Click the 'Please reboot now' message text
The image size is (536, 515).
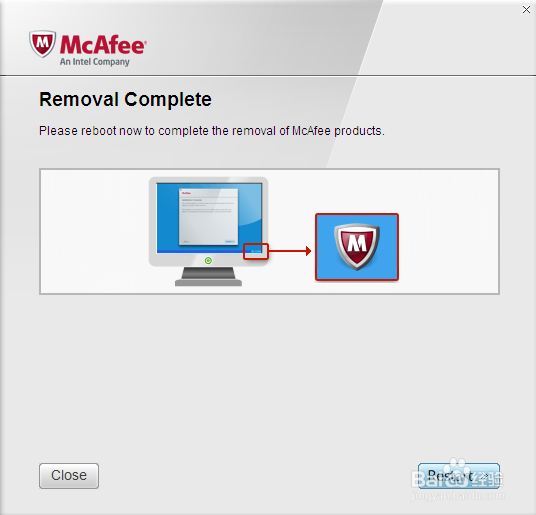pos(212,131)
